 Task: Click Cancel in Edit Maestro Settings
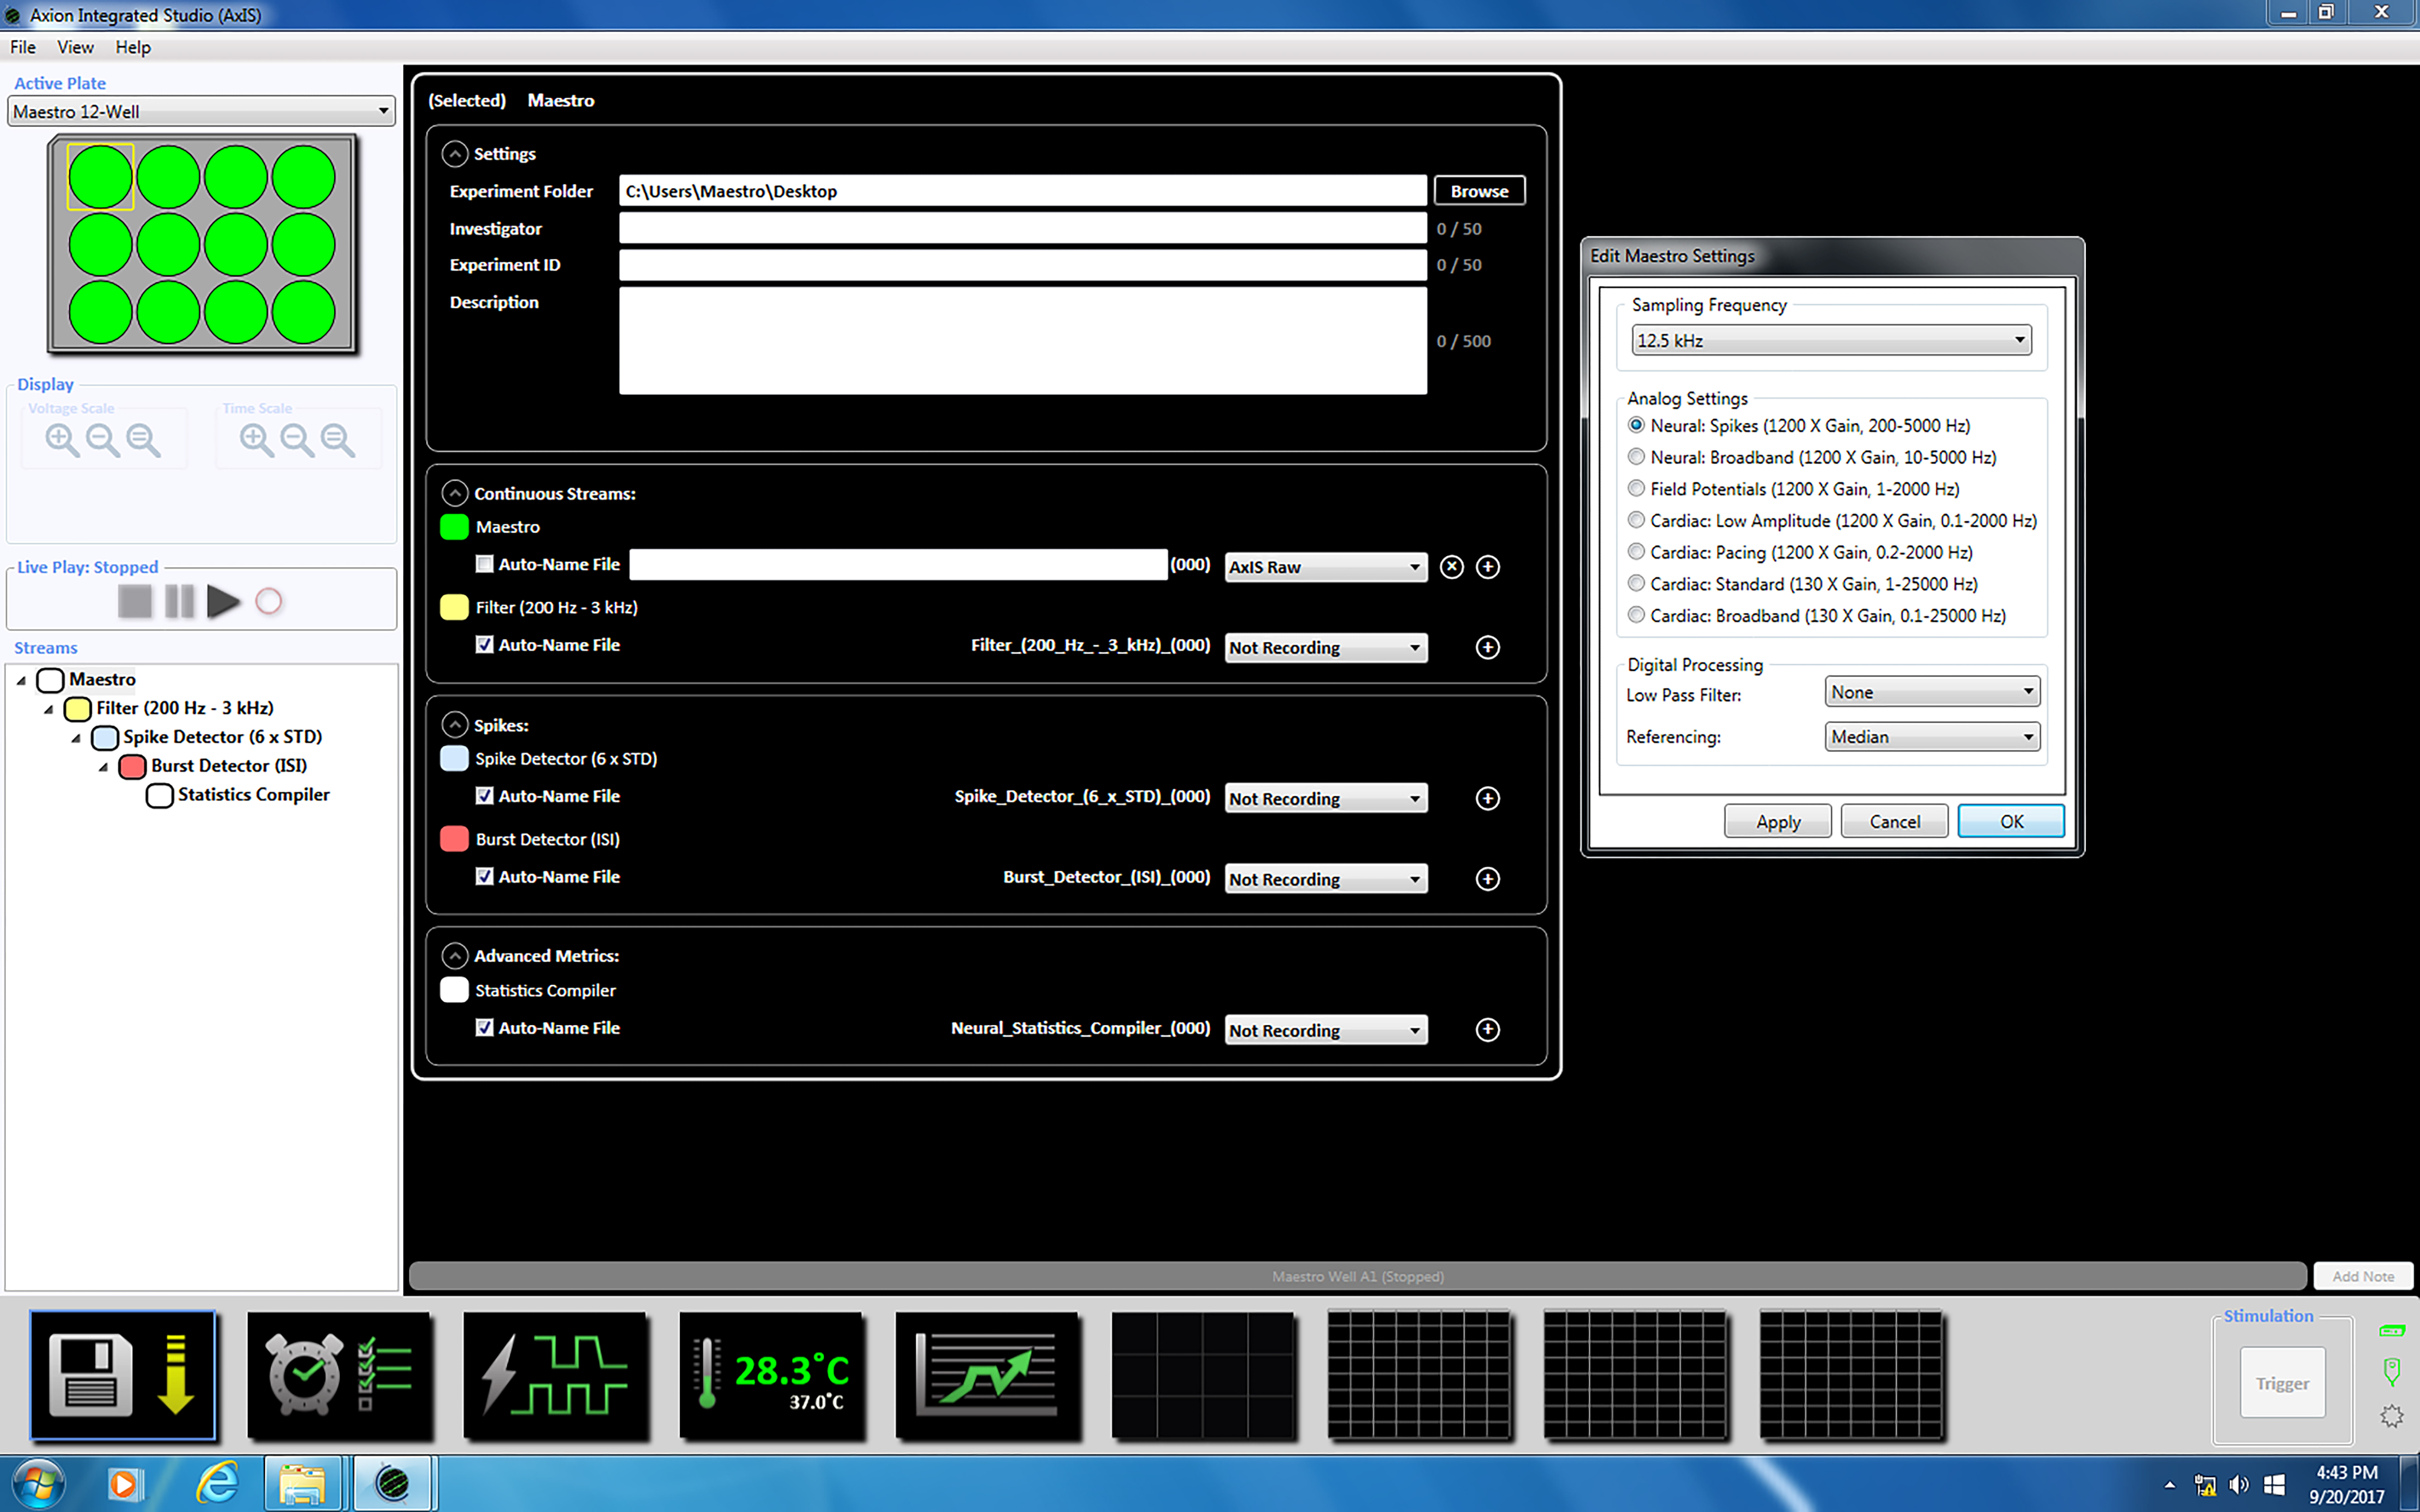click(x=1894, y=821)
